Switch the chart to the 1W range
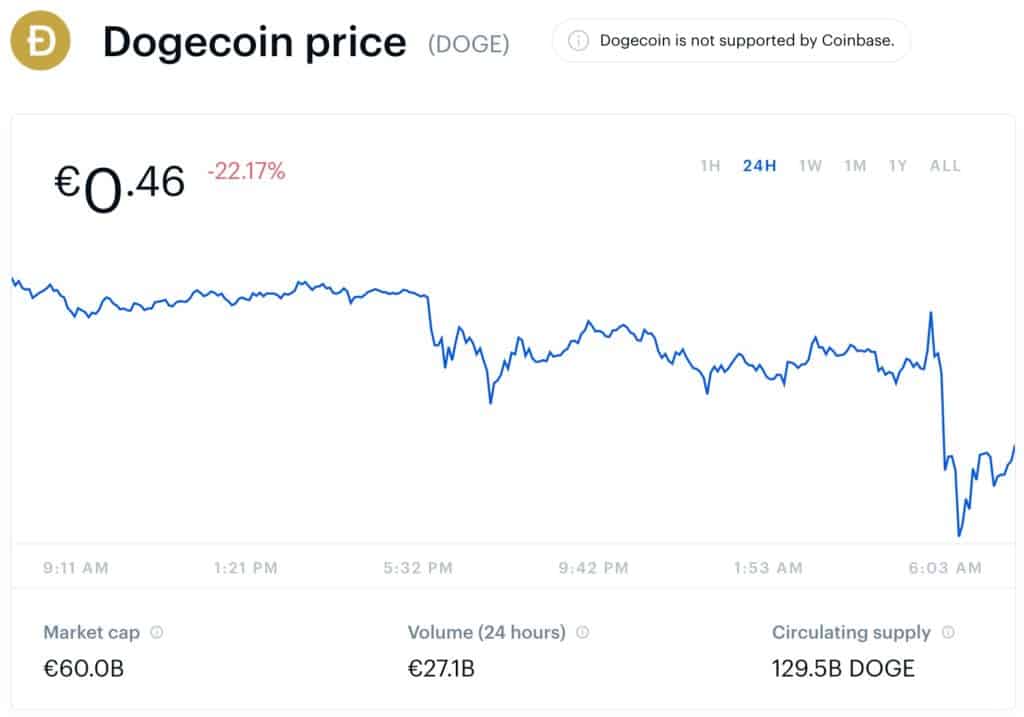This screenshot has width=1024, height=717. (x=810, y=166)
